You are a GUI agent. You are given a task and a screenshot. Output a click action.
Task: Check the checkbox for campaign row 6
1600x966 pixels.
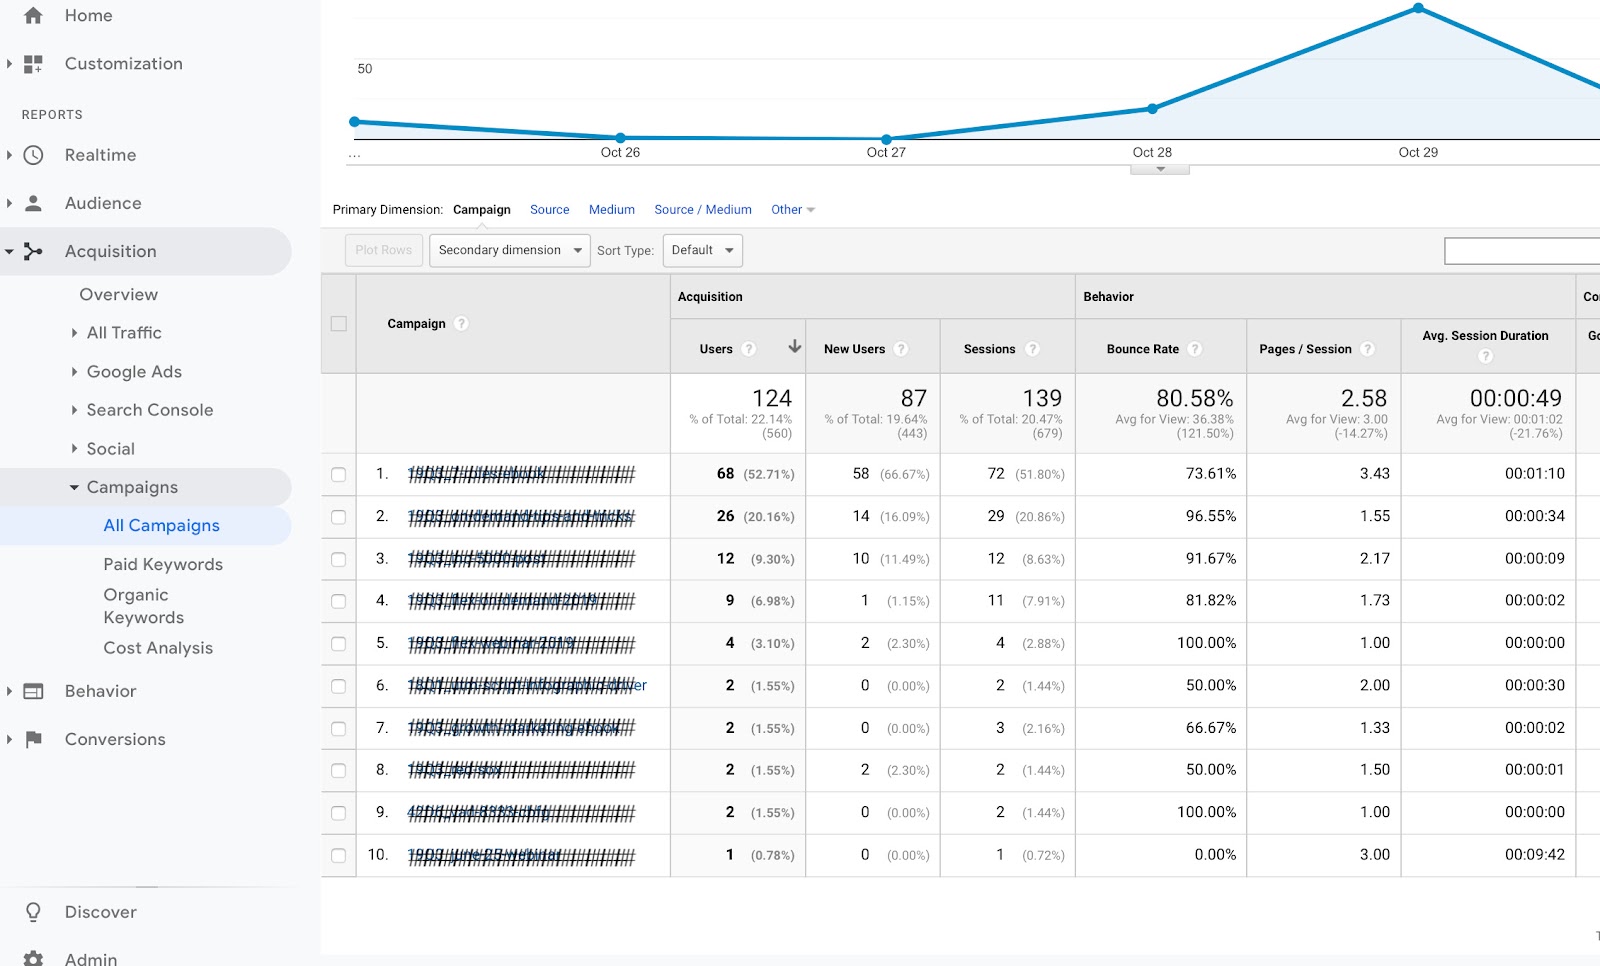(339, 686)
